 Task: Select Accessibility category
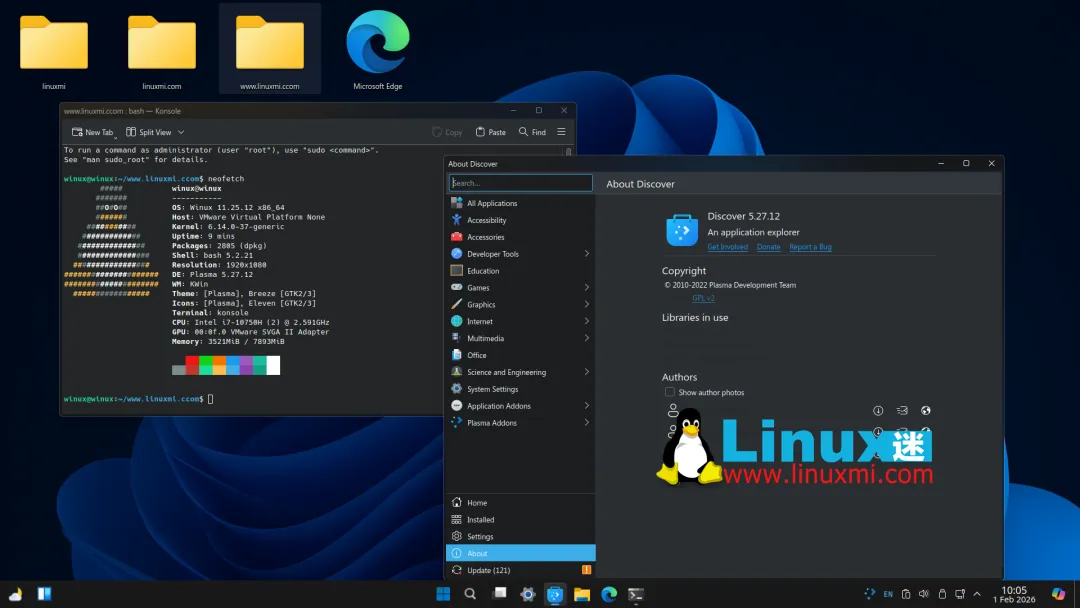(x=520, y=220)
